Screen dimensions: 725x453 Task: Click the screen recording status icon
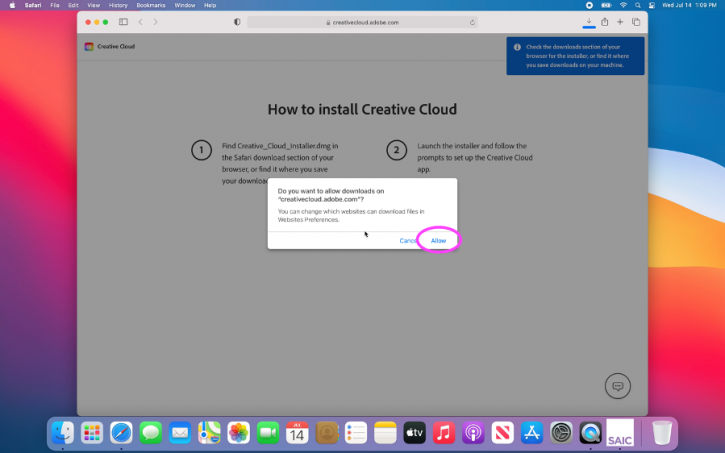(589, 5)
